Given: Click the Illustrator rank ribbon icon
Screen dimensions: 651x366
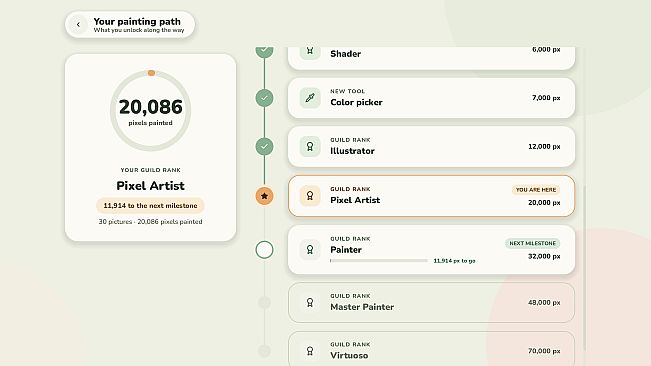Looking at the screenshot, I should point(310,146).
